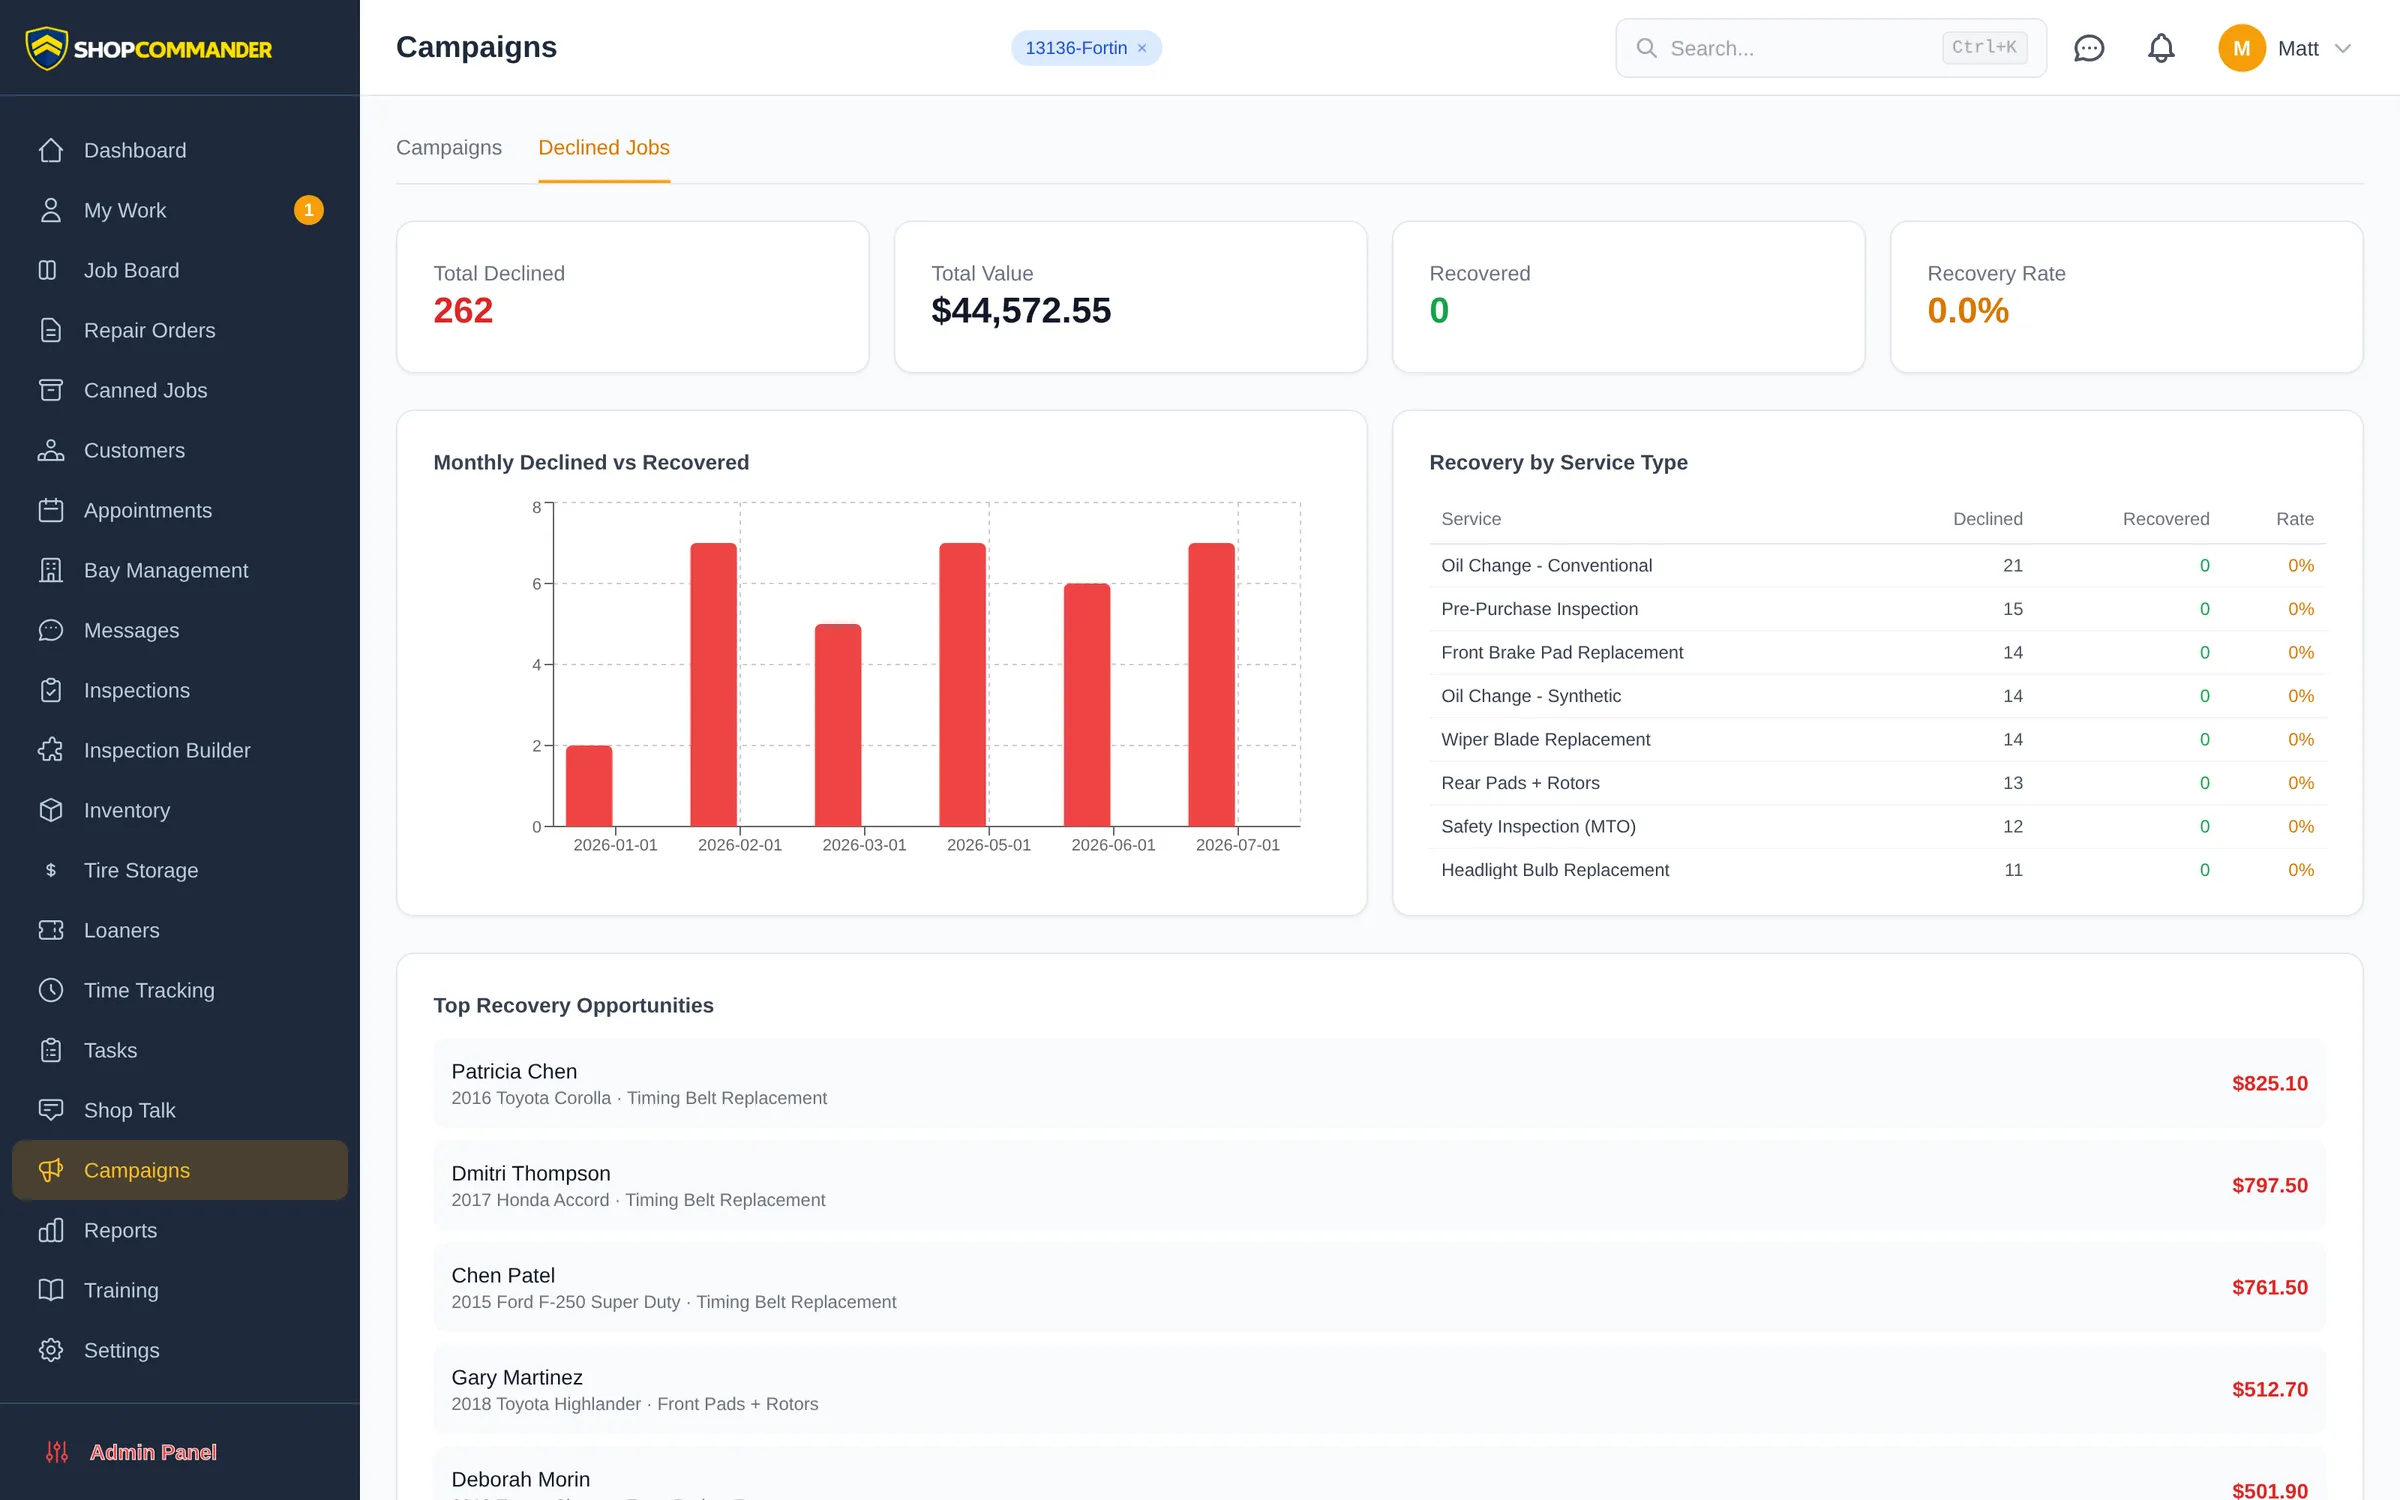
Task: Click the $825.10 amount
Action: click(x=2270, y=1084)
